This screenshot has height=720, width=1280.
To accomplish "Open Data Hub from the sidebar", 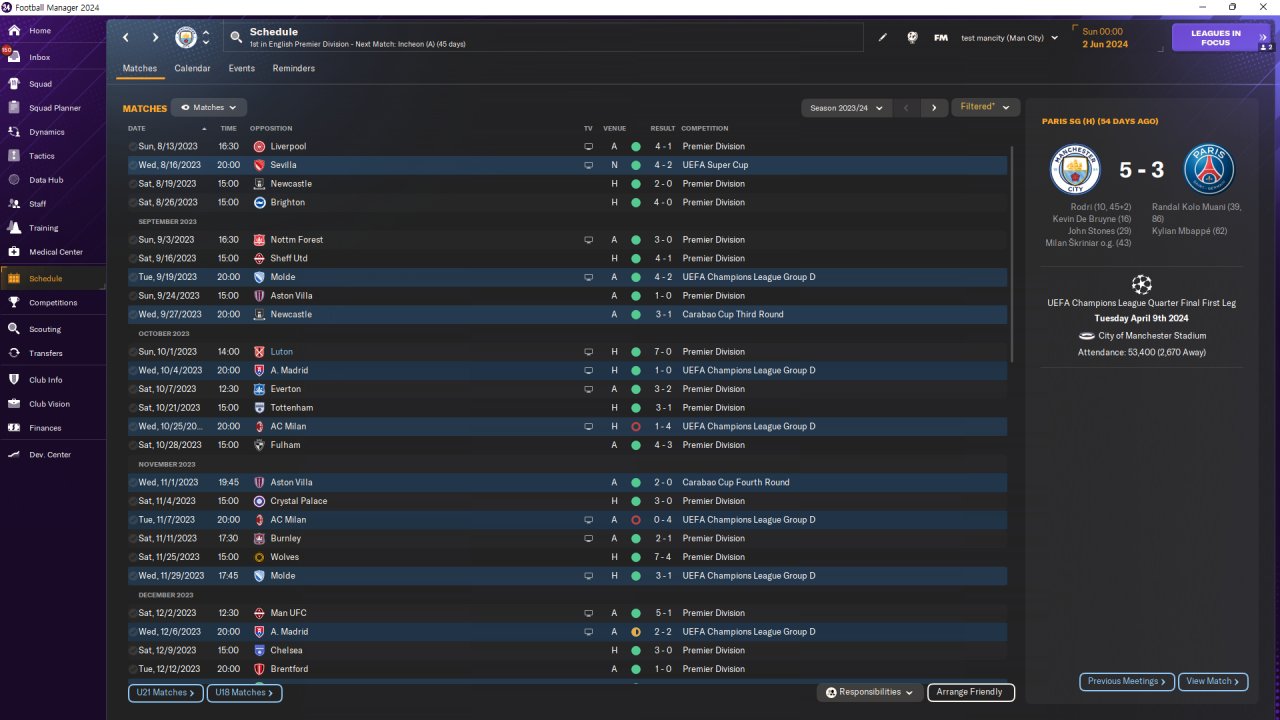I will pos(46,180).
